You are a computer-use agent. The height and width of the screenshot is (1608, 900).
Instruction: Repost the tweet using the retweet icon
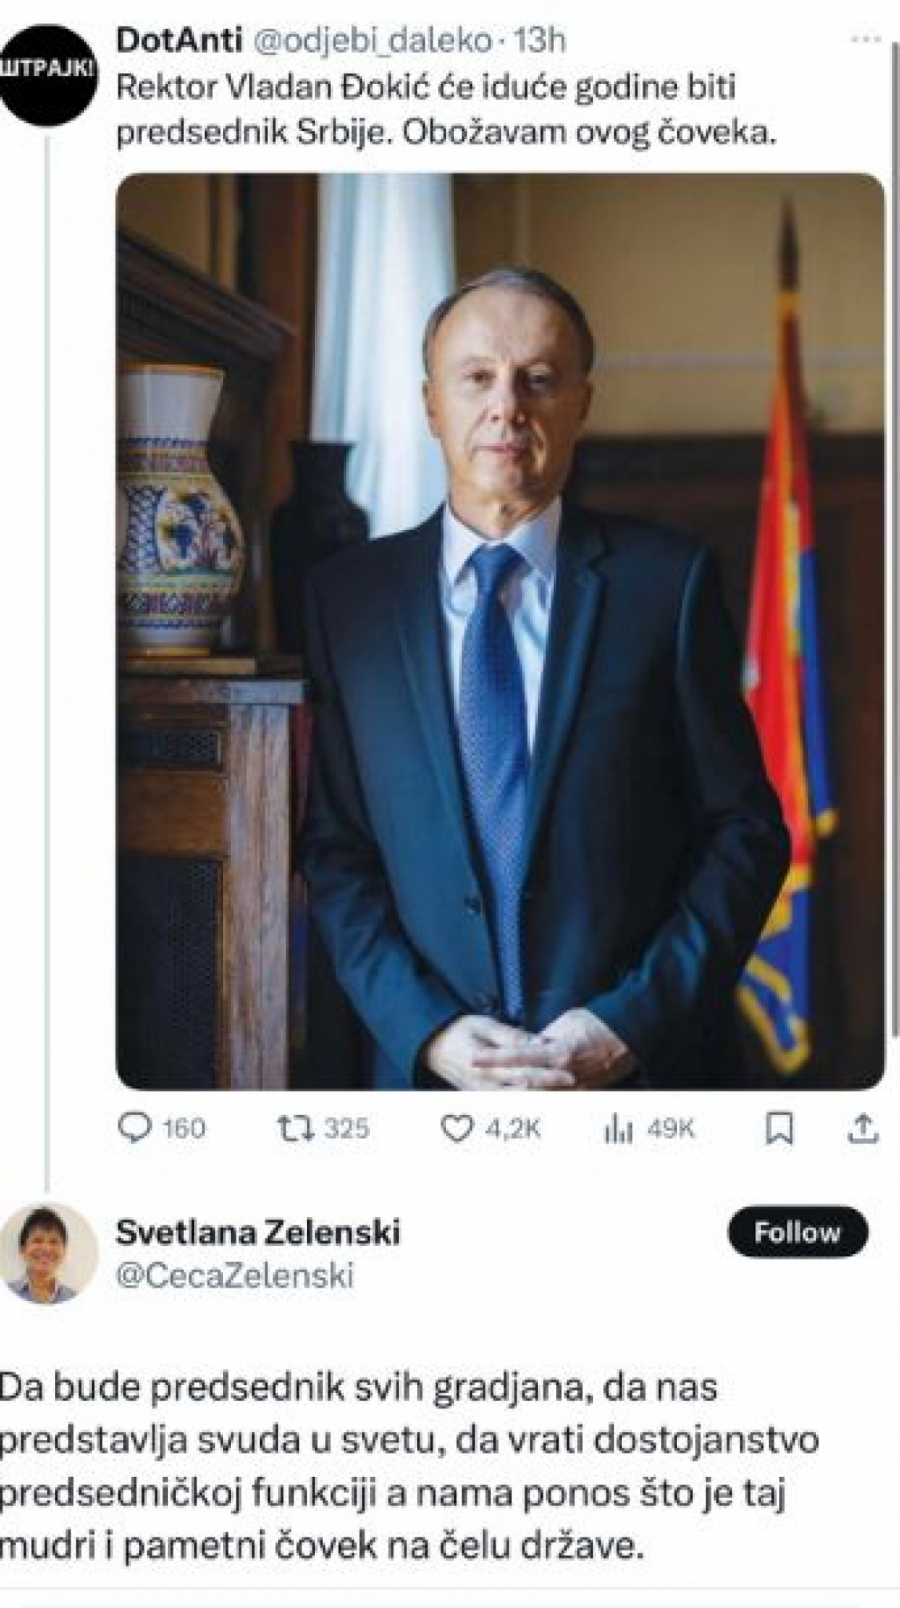[x=295, y=1129]
